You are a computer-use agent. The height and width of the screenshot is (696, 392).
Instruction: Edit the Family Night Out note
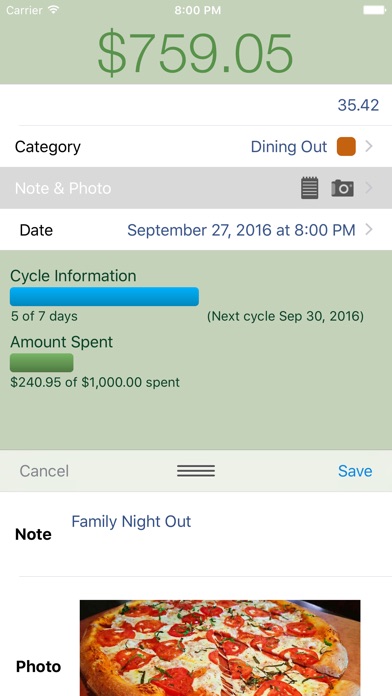click(x=131, y=522)
